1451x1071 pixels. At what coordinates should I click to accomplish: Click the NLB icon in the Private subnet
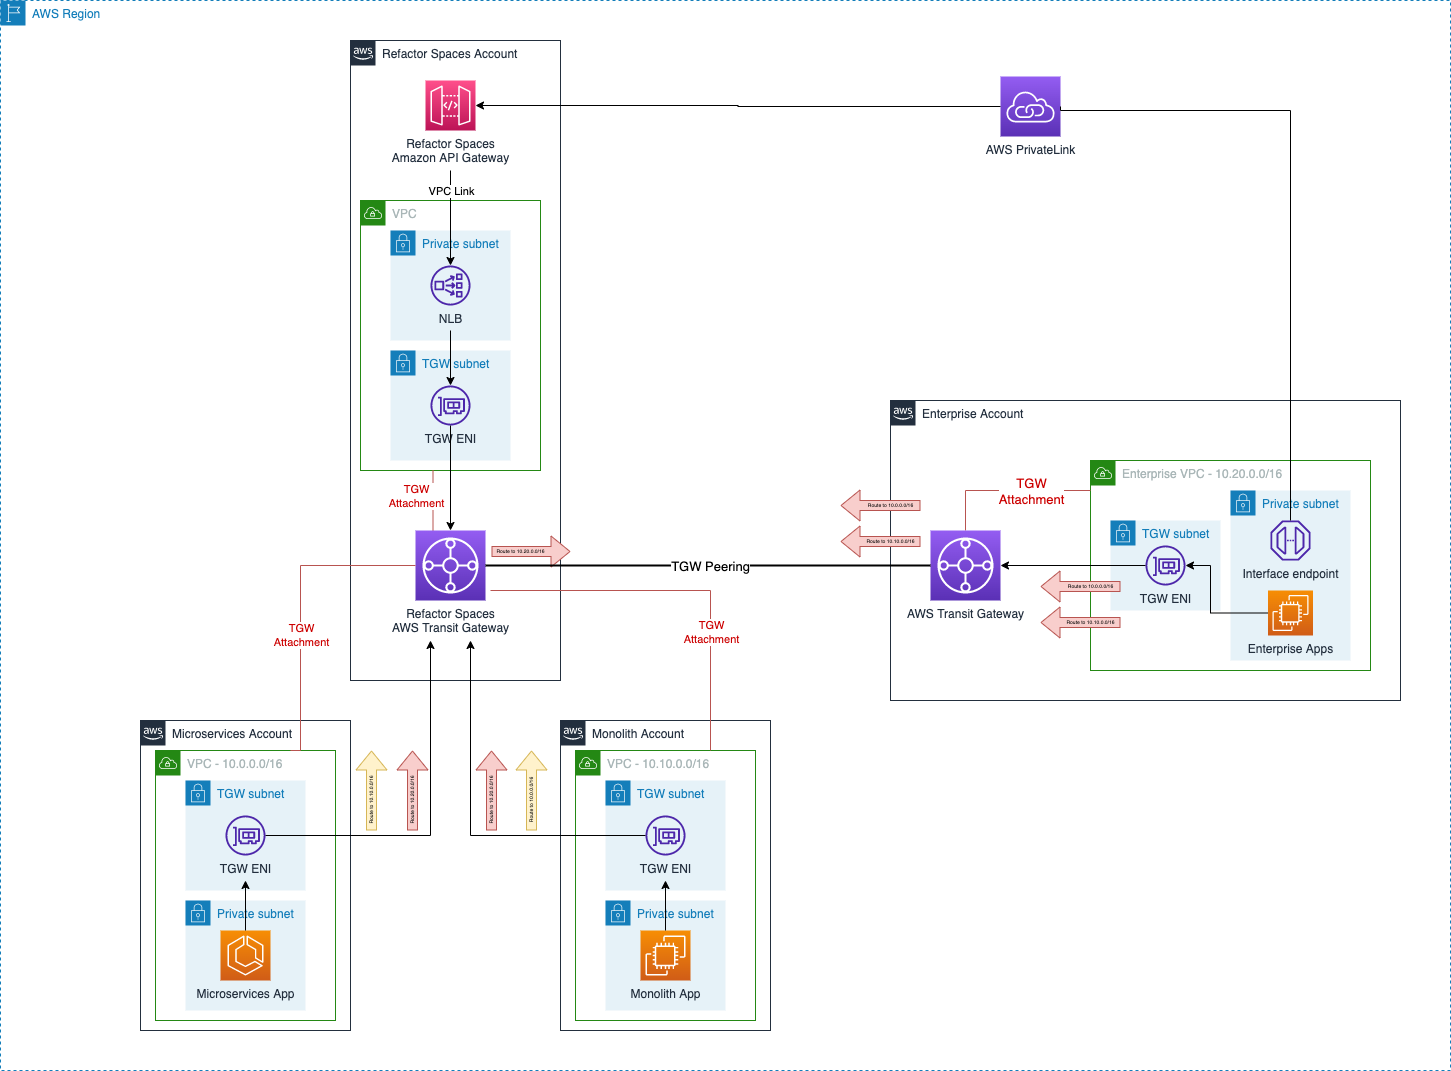[451, 285]
